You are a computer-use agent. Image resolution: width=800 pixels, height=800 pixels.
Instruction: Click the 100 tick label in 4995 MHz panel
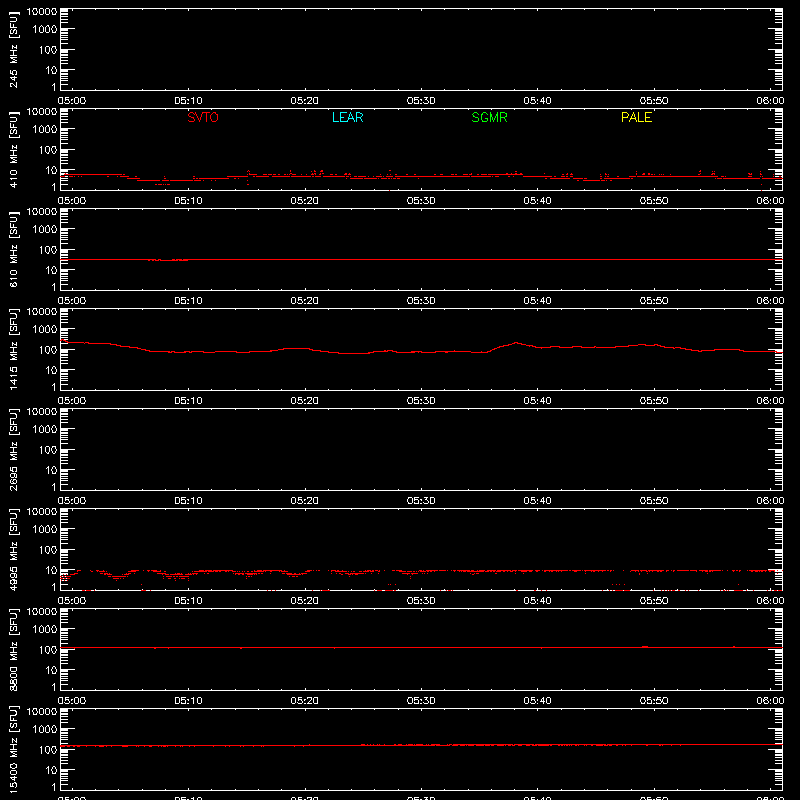[48, 549]
